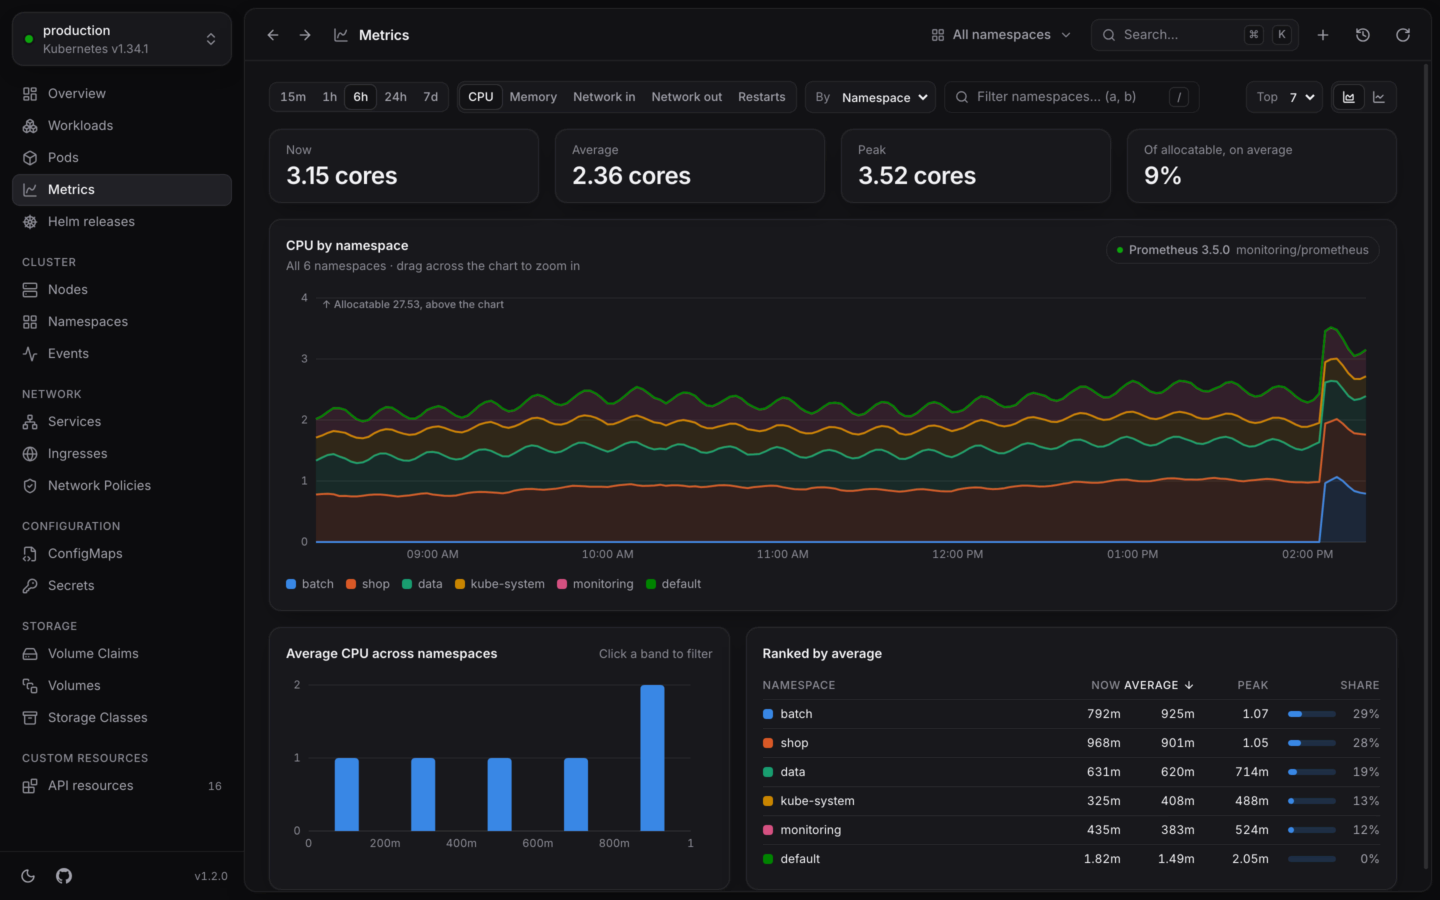Image resolution: width=1440 pixels, height=900 pixels.
Task: Open the group By Namespace dropdown
Action: click(870, 97)
